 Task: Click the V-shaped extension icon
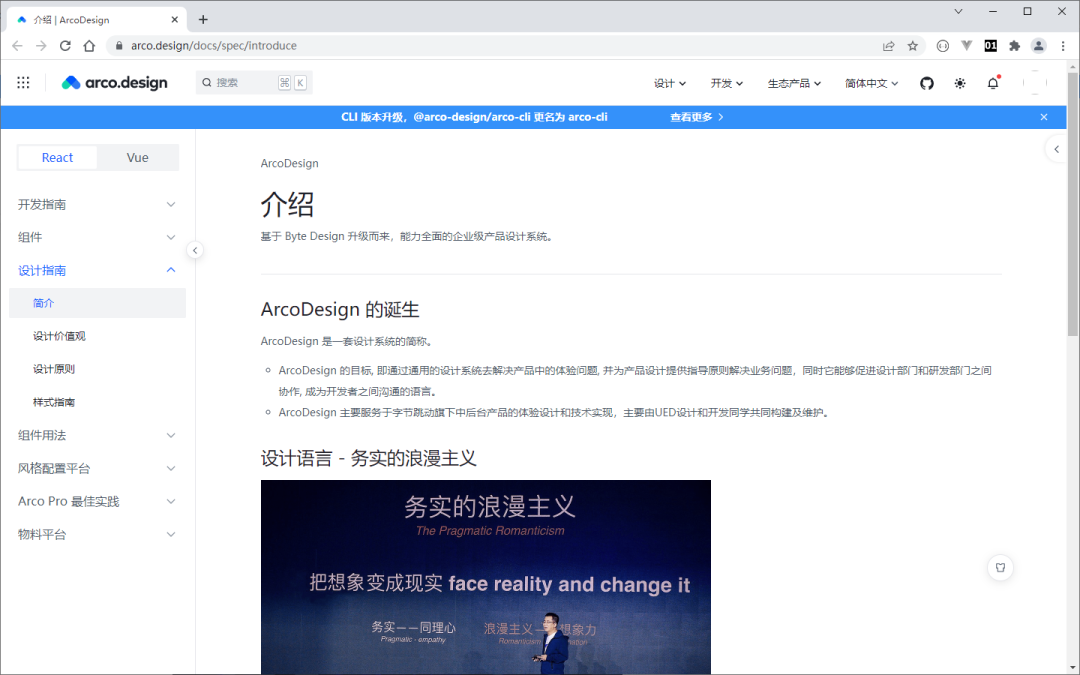(x=967, y=45)
